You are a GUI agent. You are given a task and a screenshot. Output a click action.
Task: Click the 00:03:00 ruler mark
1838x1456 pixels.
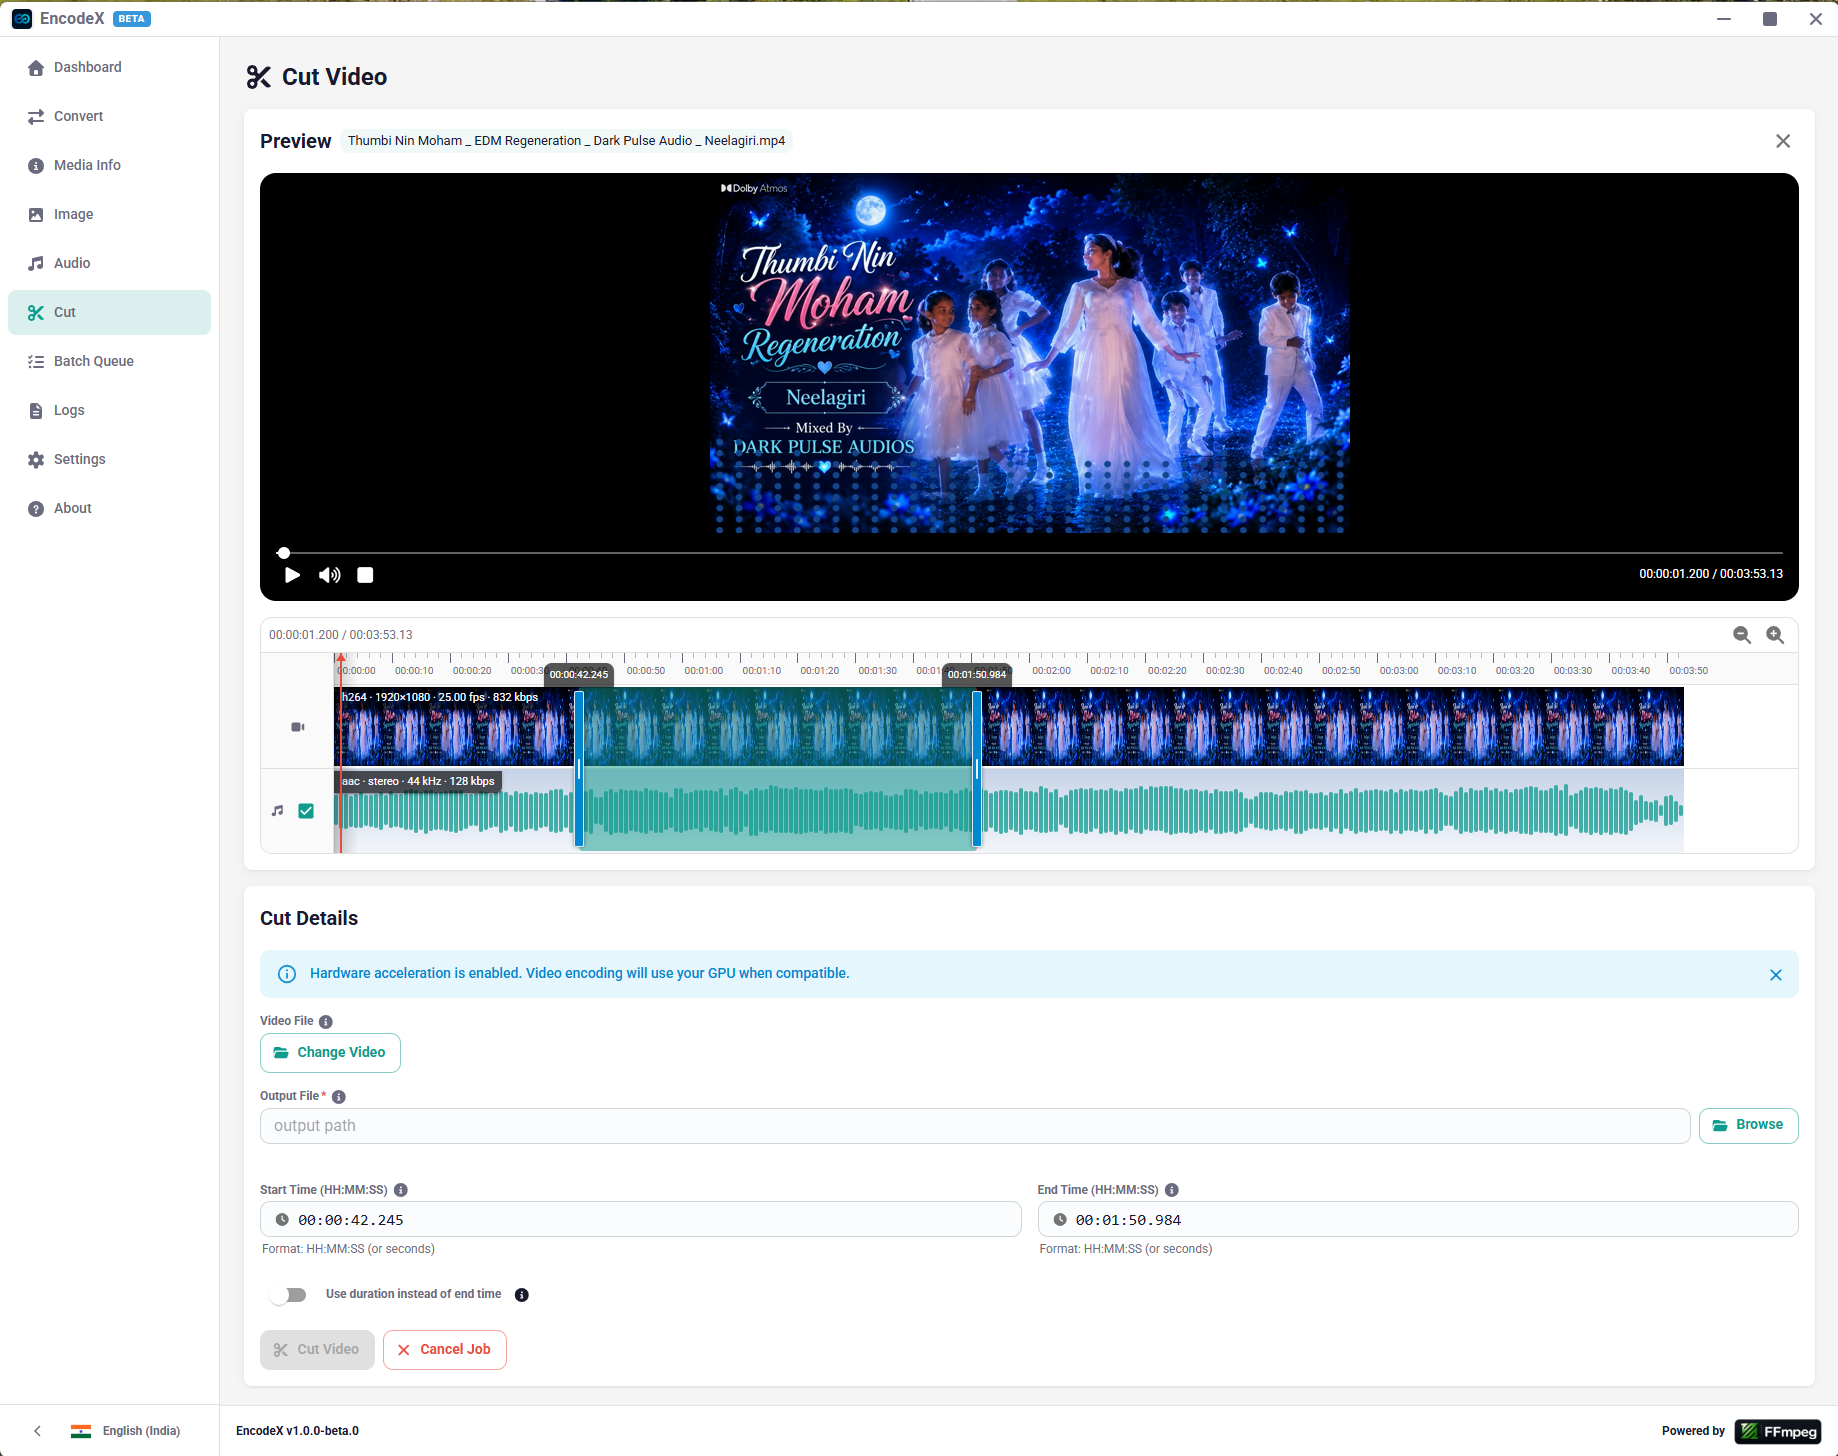[x=1399, y=671]
